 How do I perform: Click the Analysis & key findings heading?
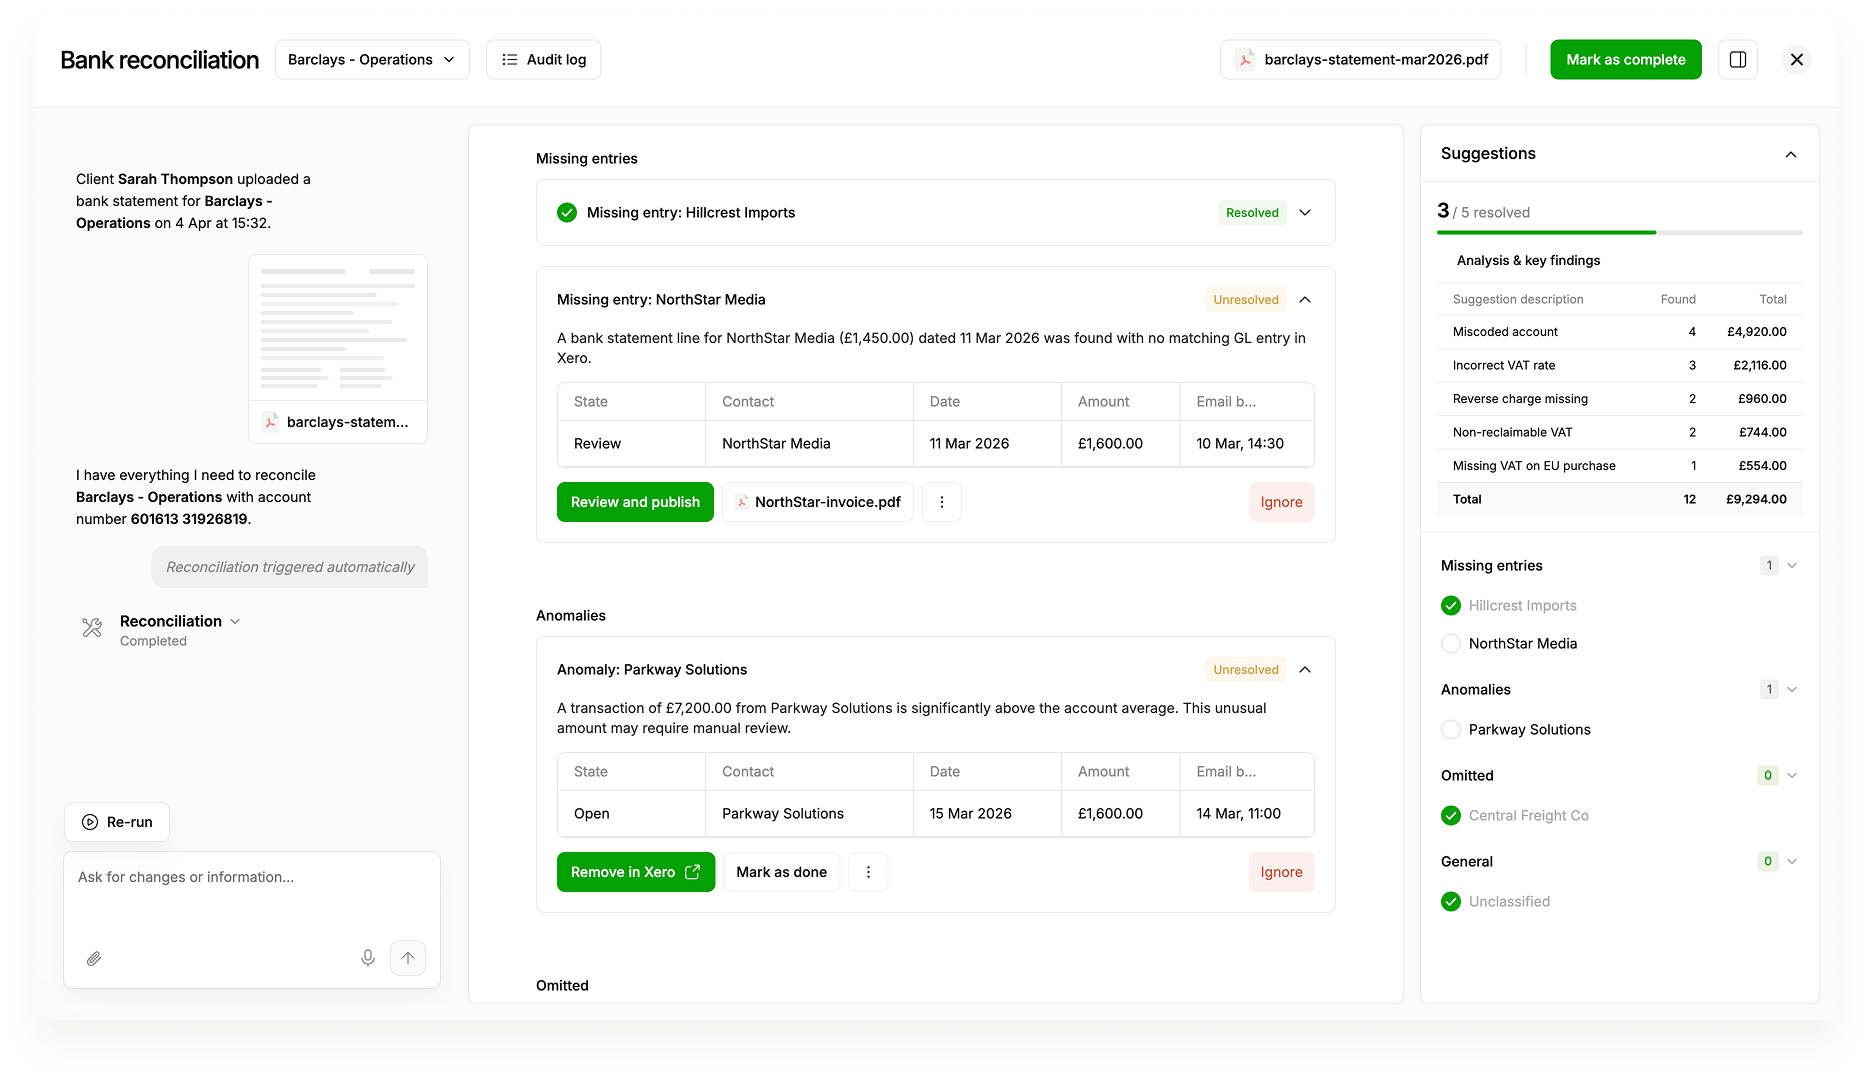click(x=1528, y=261)
